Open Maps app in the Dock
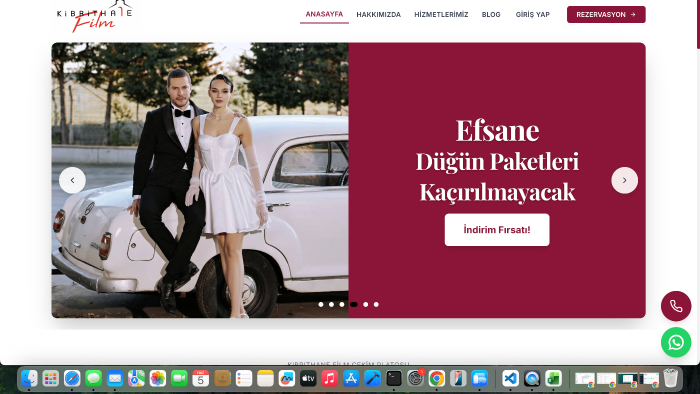 (x=136, y=379)
